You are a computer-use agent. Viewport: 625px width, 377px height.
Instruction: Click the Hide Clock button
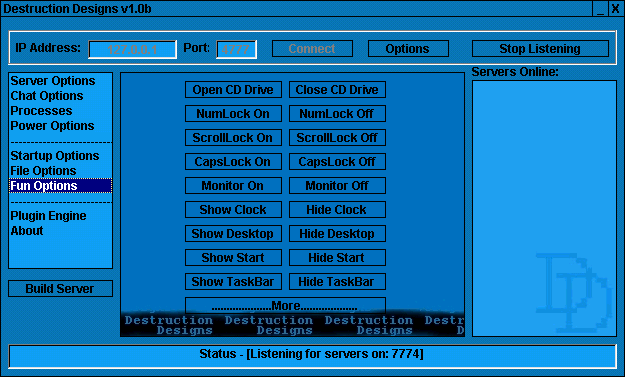point(337,209)
